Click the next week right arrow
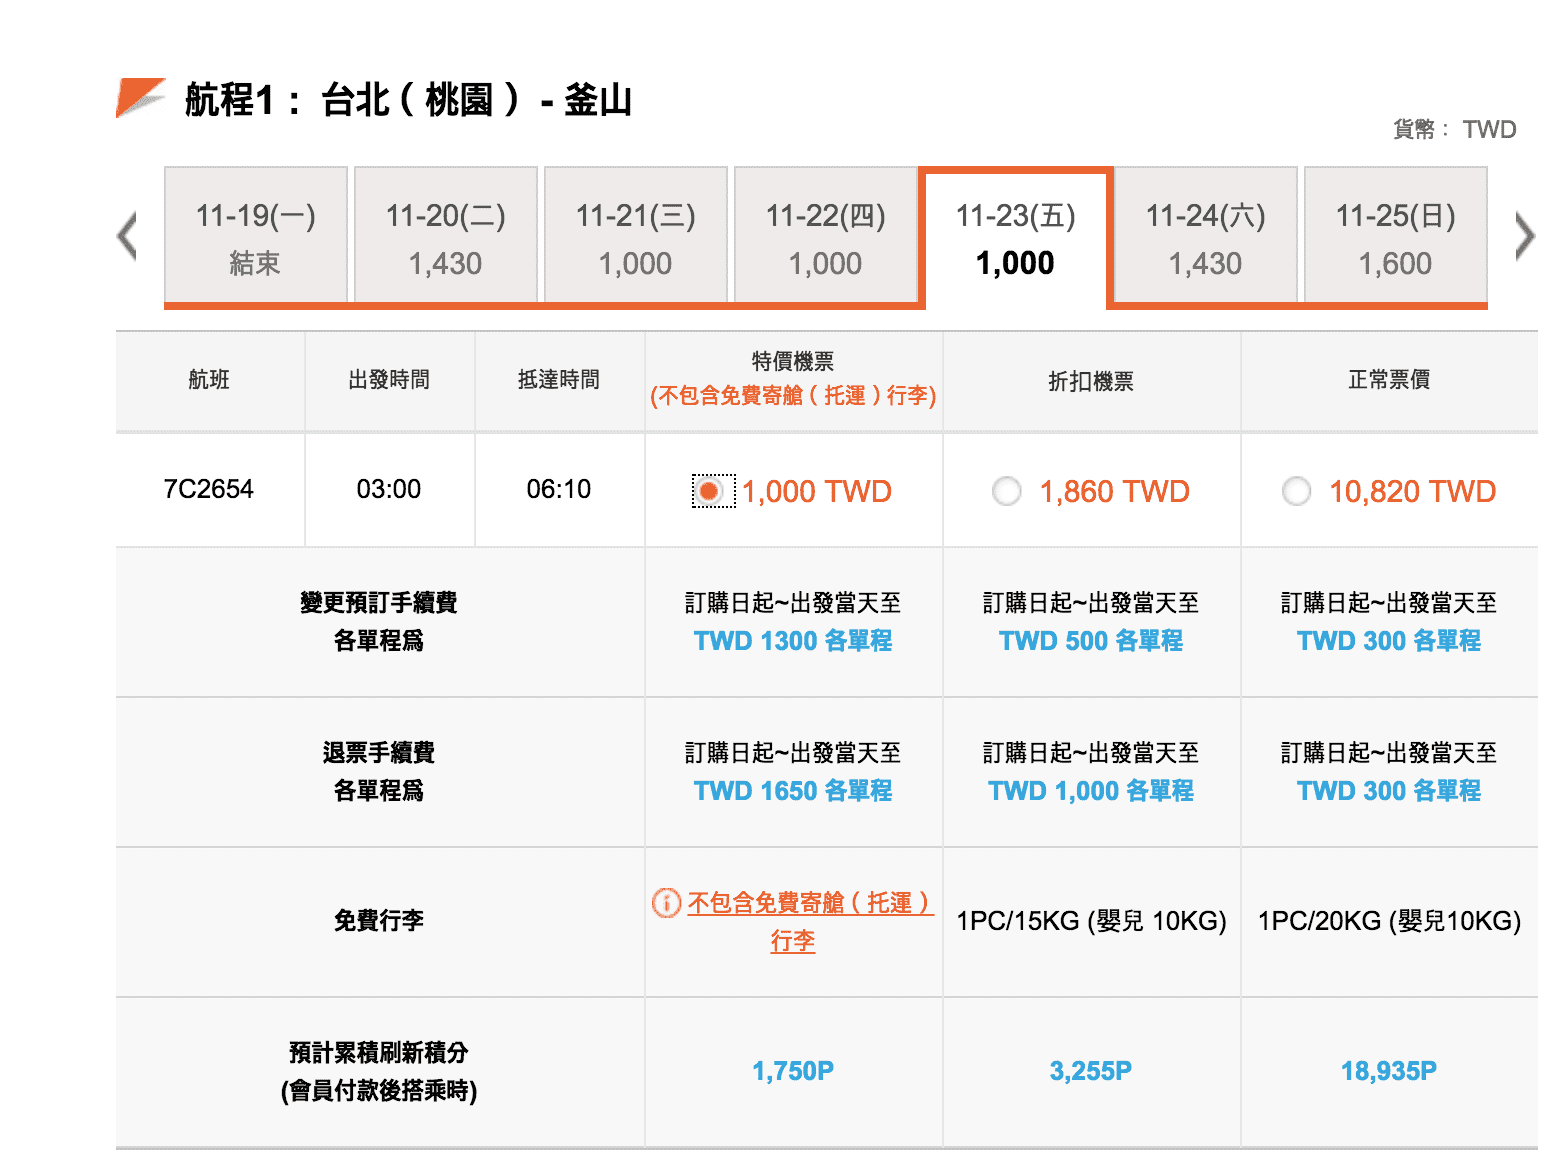Screen dimensions: 1564x1156 (1524, 237)
